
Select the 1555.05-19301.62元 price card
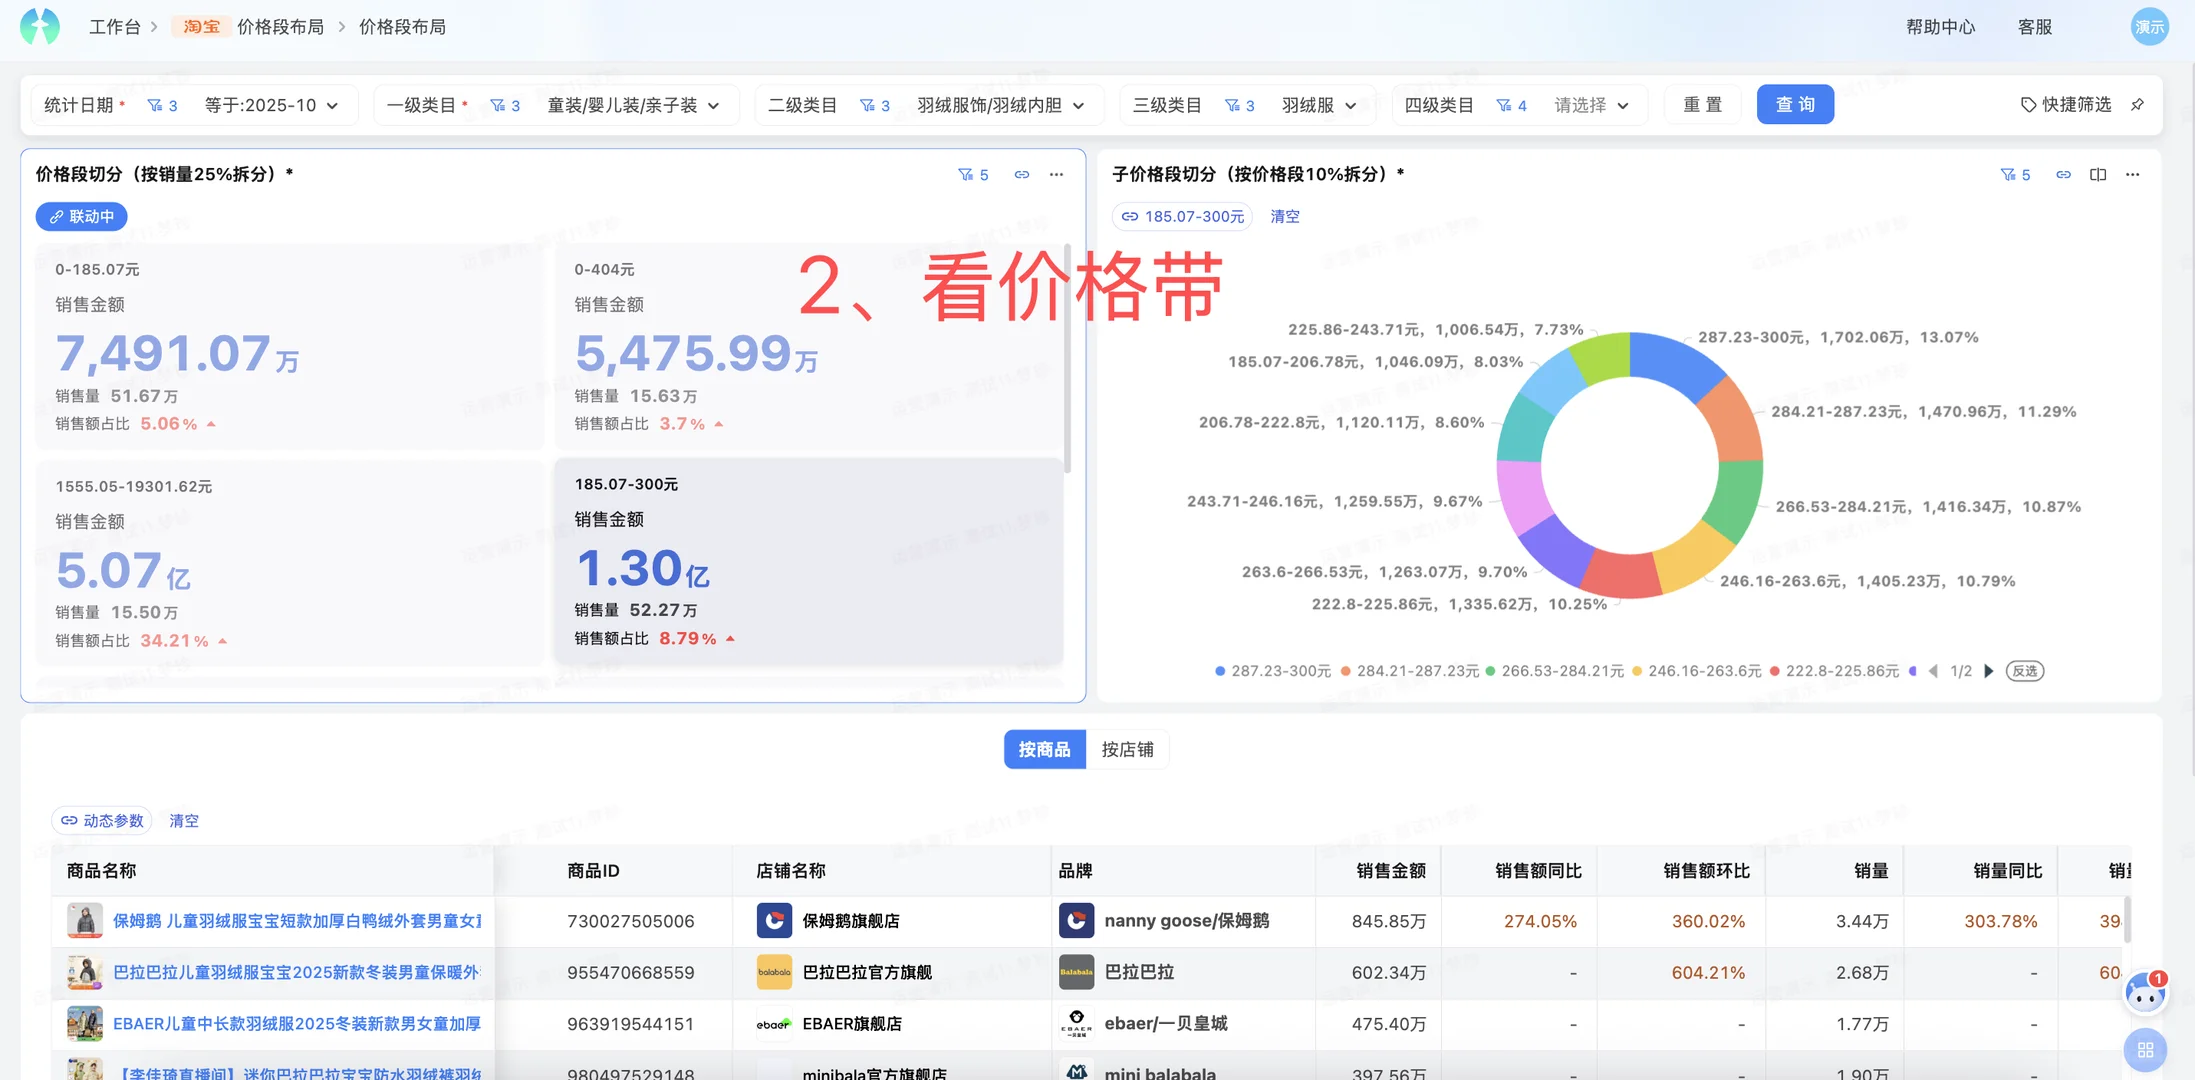click(289, 563)
